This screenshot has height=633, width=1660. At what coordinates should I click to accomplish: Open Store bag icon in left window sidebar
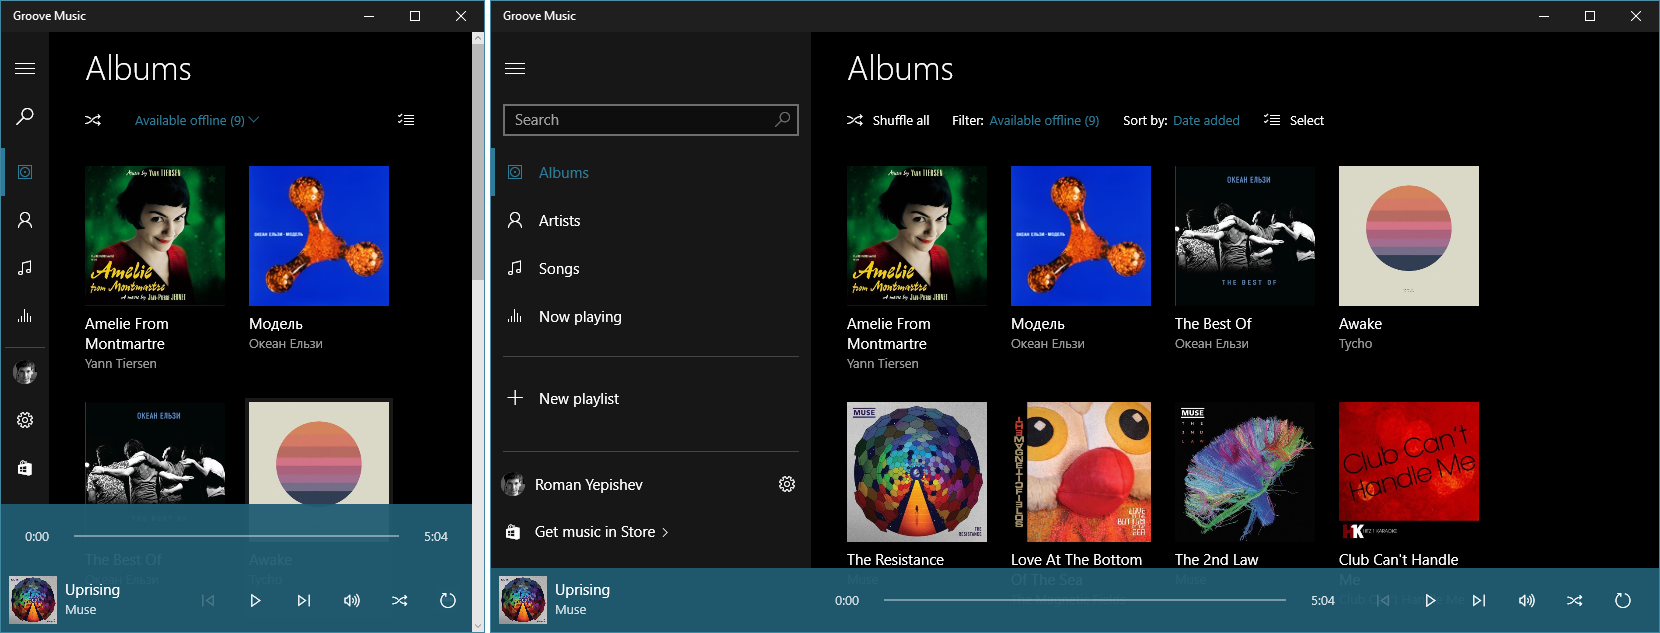pyautogui.click(x=25, y=468)
